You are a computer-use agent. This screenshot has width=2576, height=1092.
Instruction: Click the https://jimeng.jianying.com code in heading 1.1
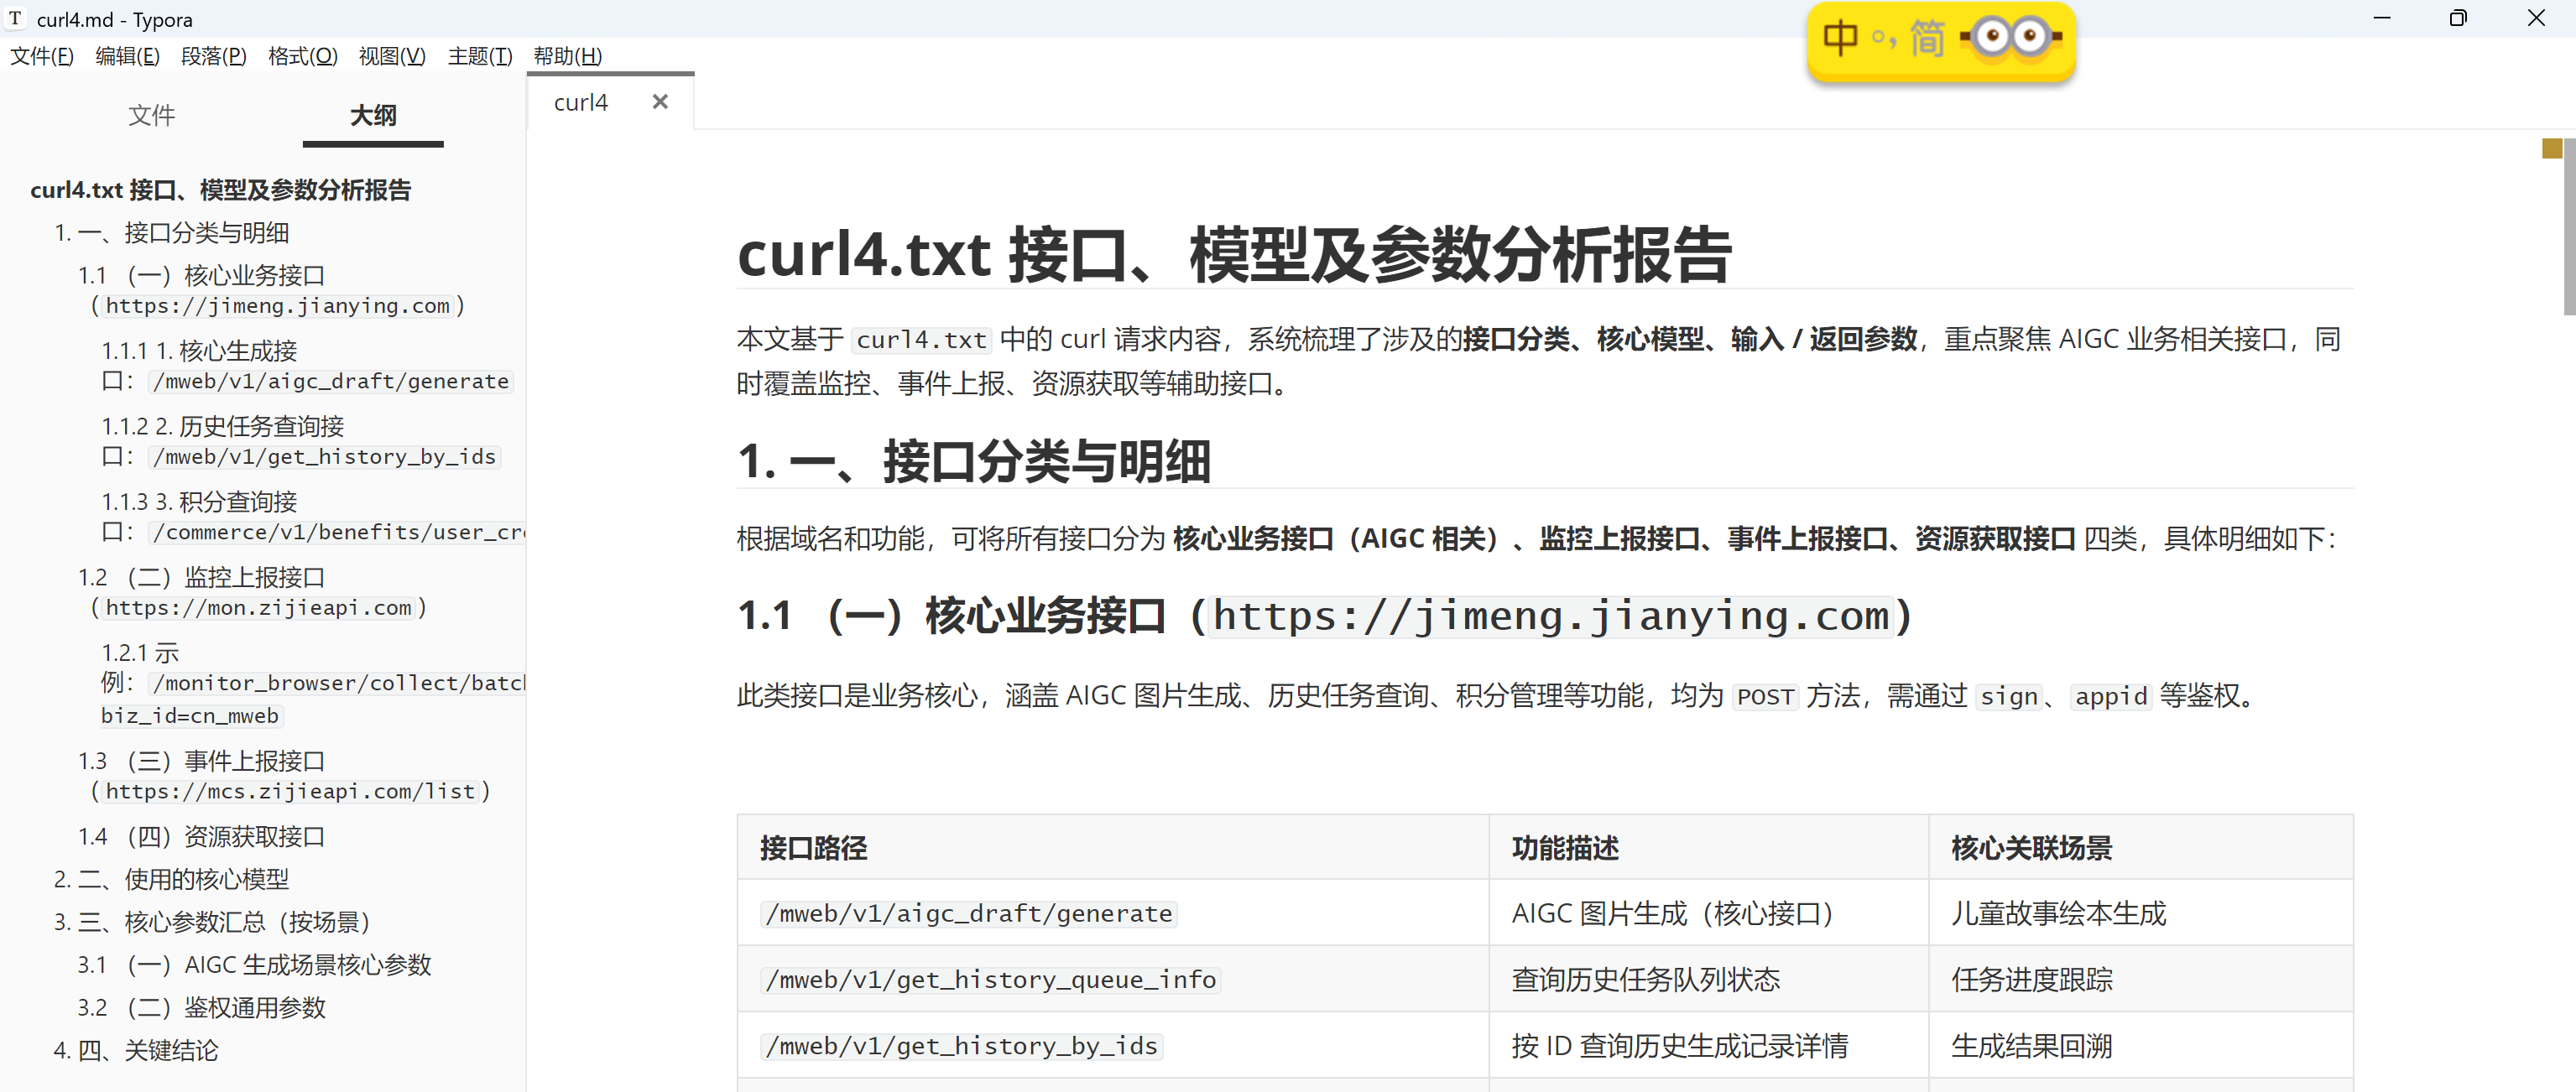click(x=1551, y=616)
